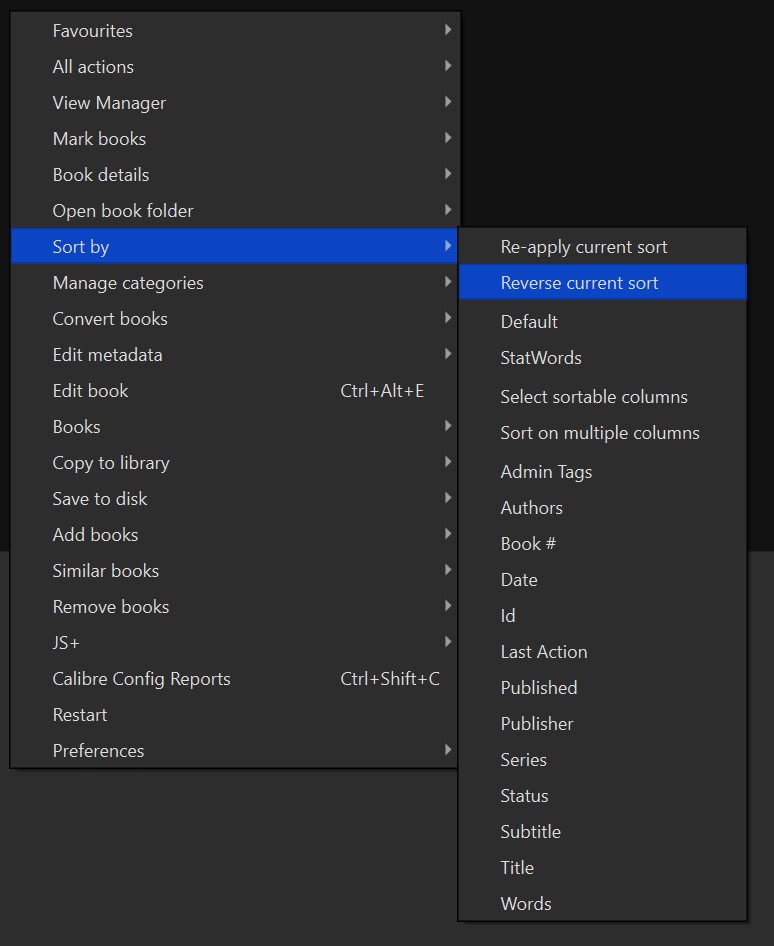This screenshot has height=946, width=774.
Task: Expand the Favourites submenu arrow
Action: [x=447, y=30]
